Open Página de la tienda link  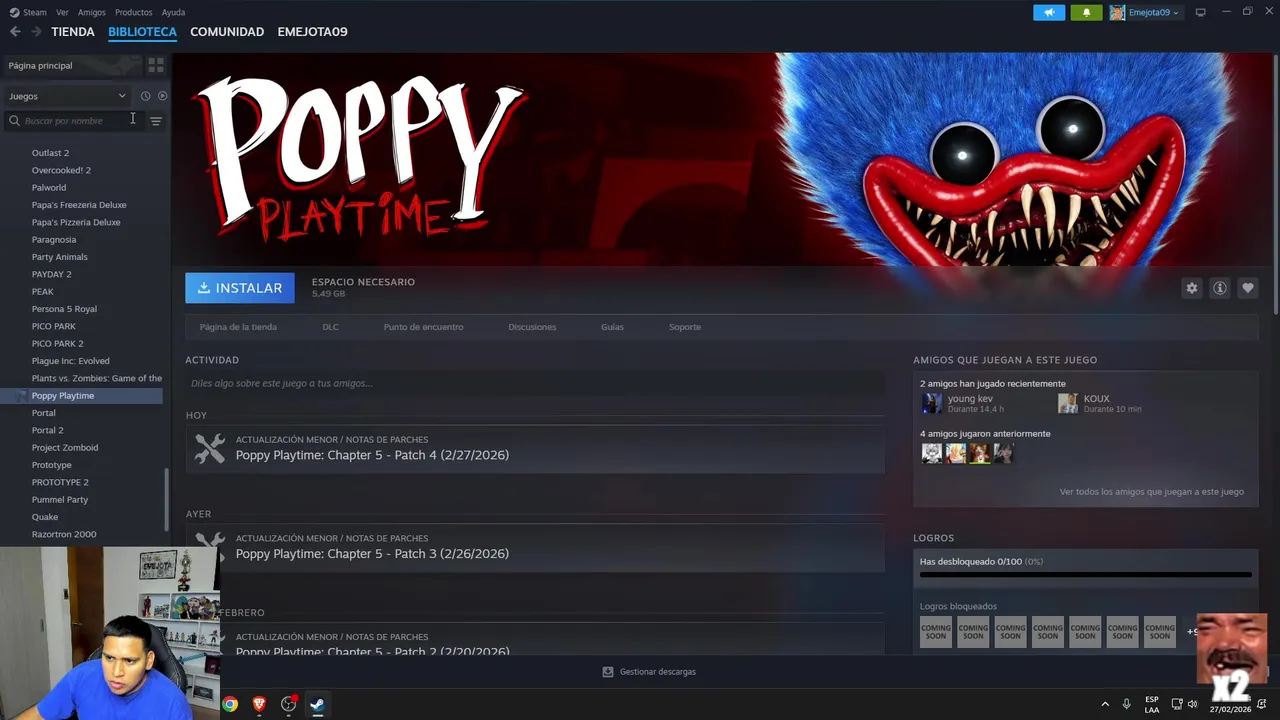coord(238,327)
